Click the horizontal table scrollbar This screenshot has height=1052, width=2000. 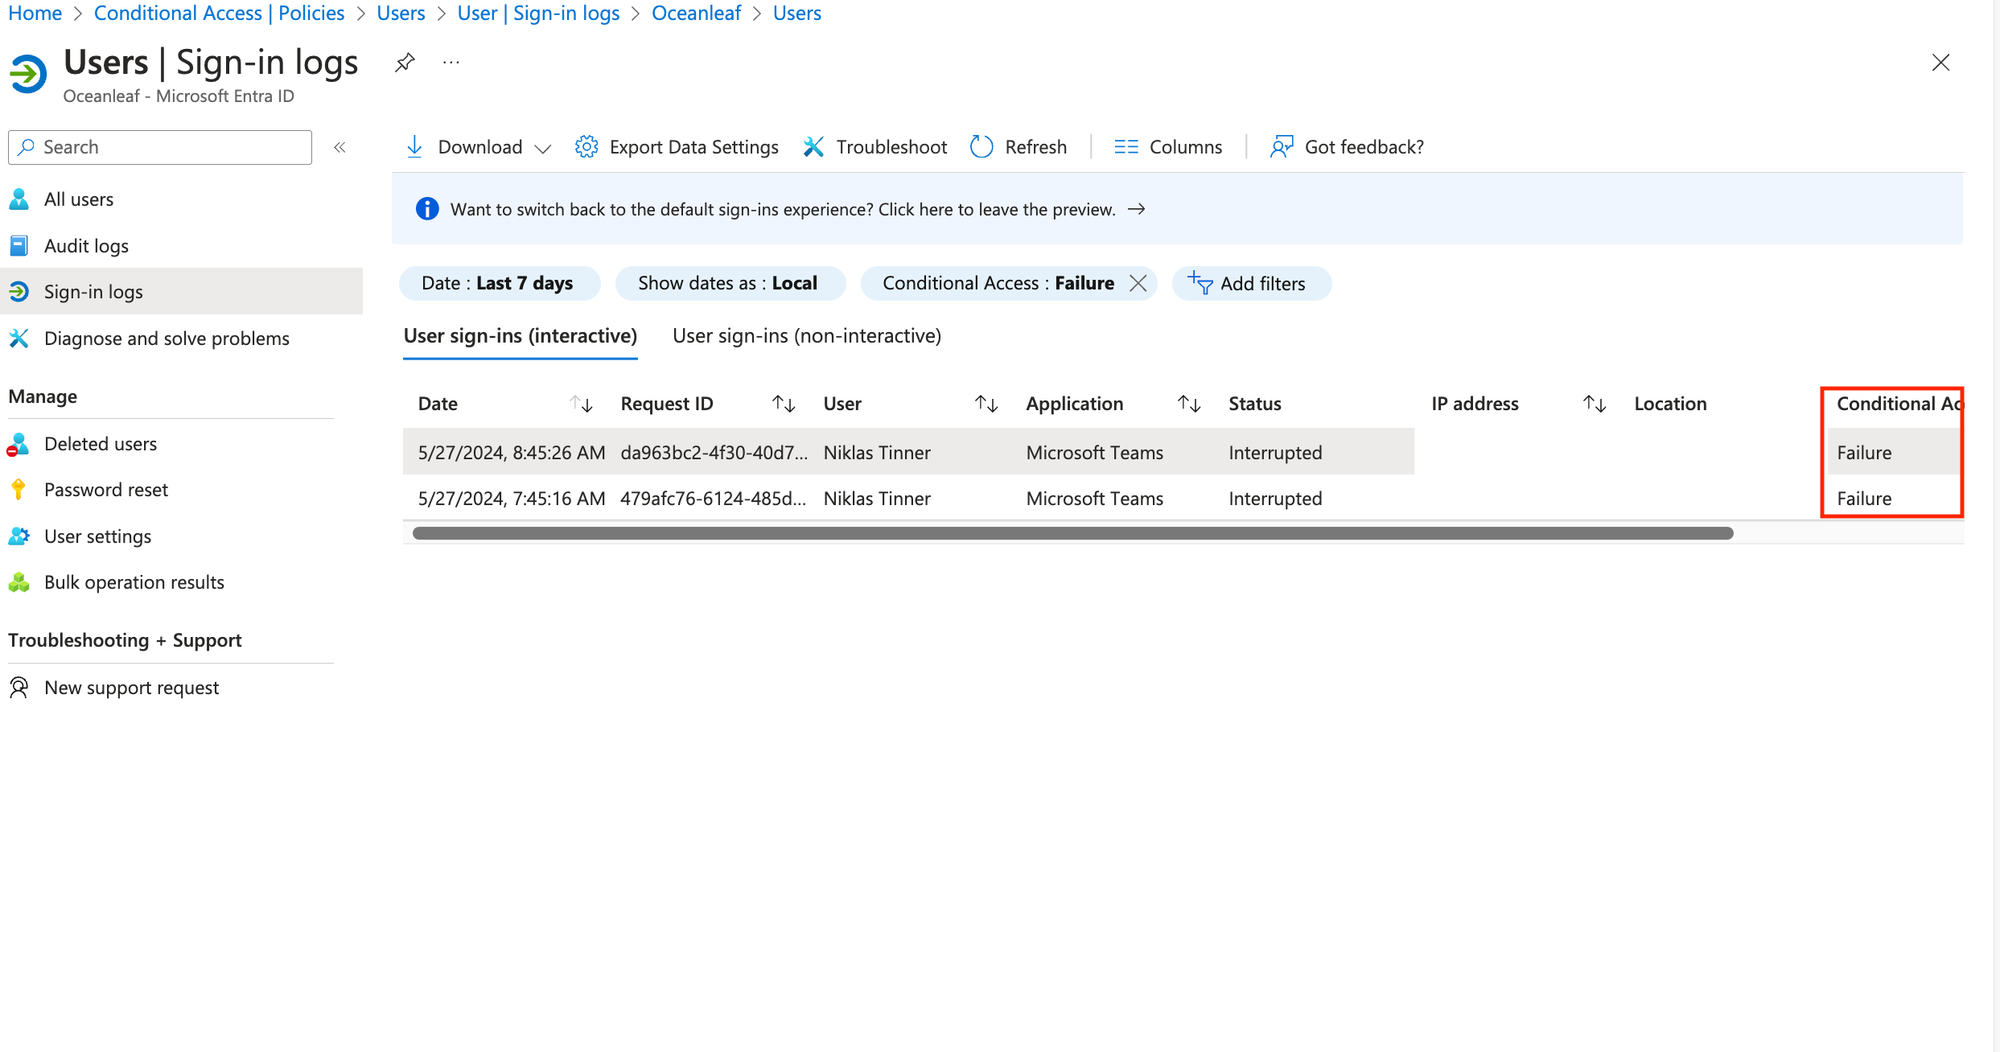1073,534
